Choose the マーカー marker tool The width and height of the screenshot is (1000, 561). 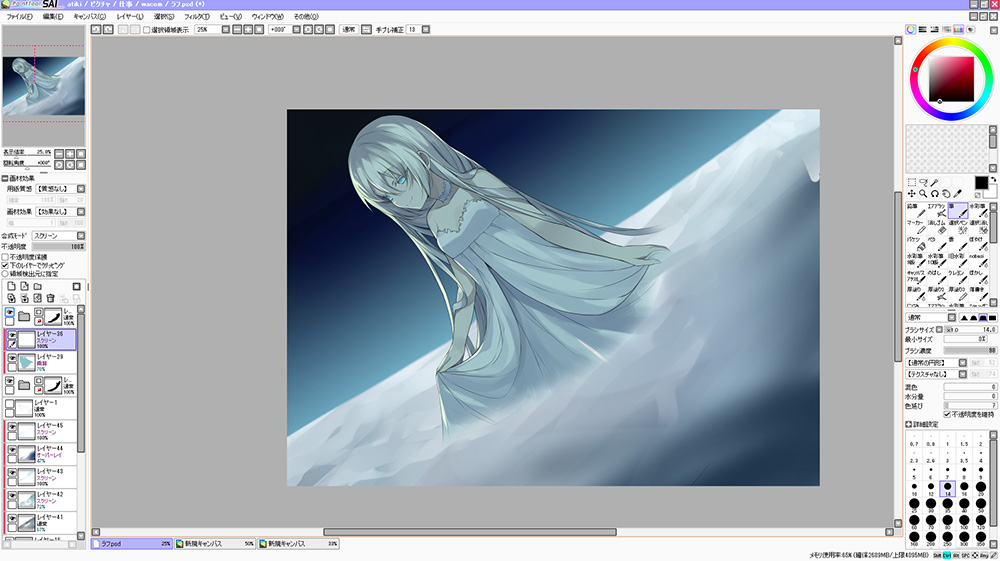click(915, 227)
